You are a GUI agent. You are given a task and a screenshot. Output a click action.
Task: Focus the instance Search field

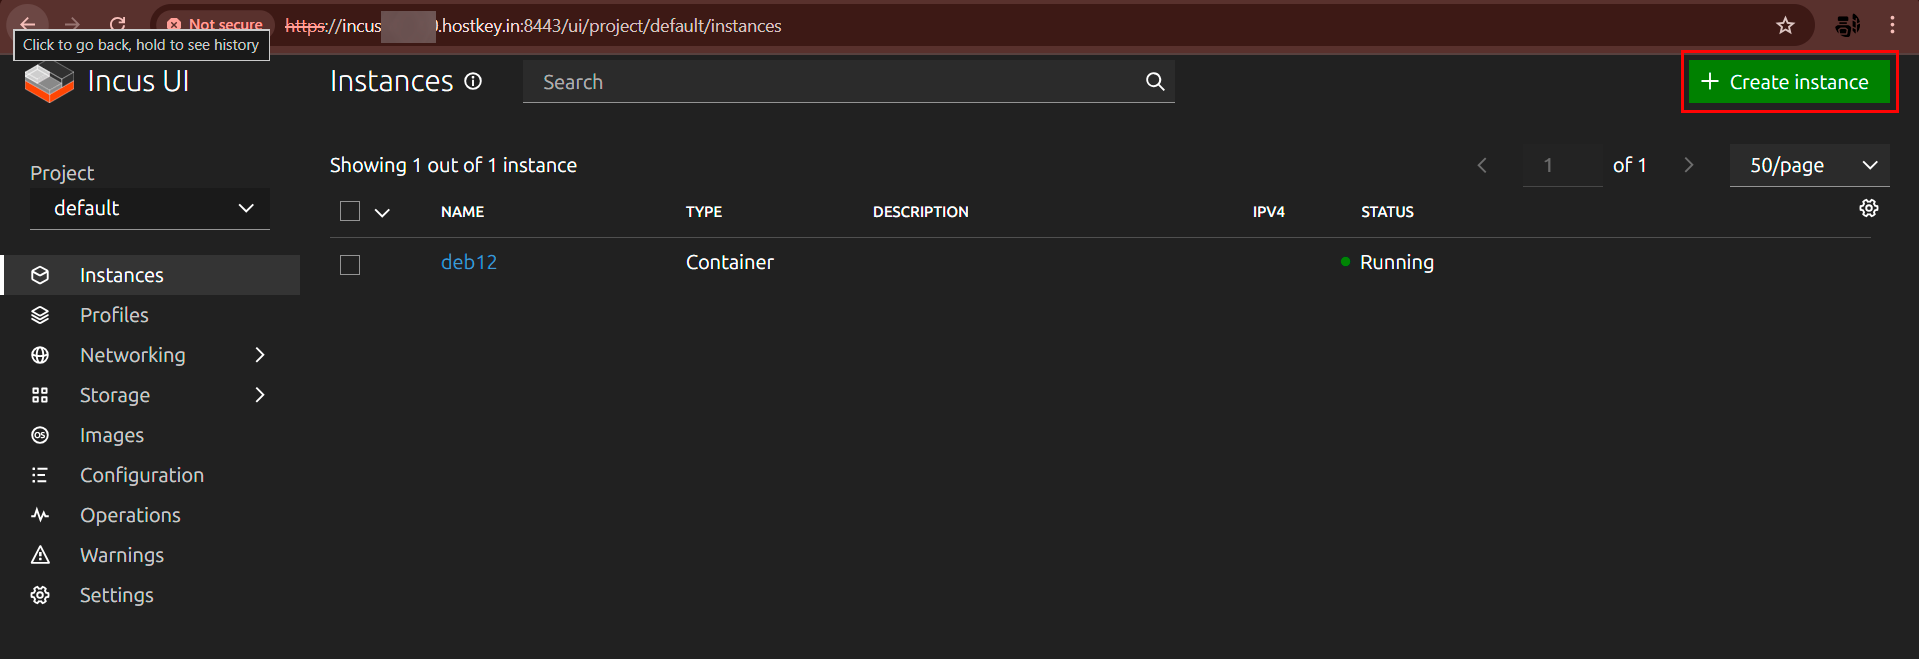pyautogui.click(x=830, y=82)
